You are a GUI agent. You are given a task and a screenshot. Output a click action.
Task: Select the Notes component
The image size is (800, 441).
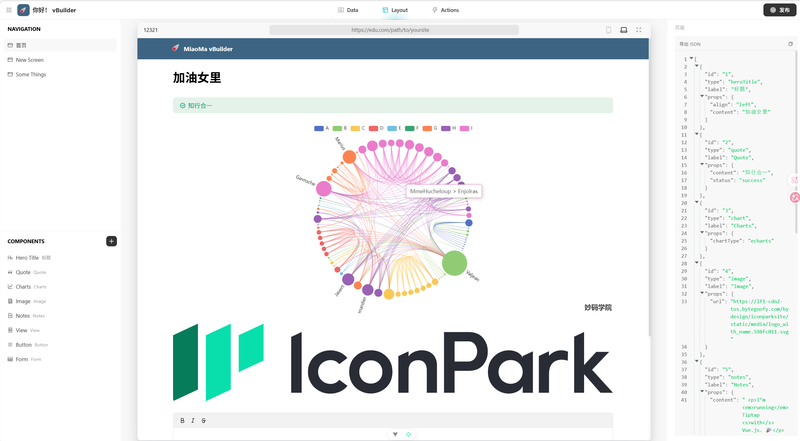pos(26,316)
